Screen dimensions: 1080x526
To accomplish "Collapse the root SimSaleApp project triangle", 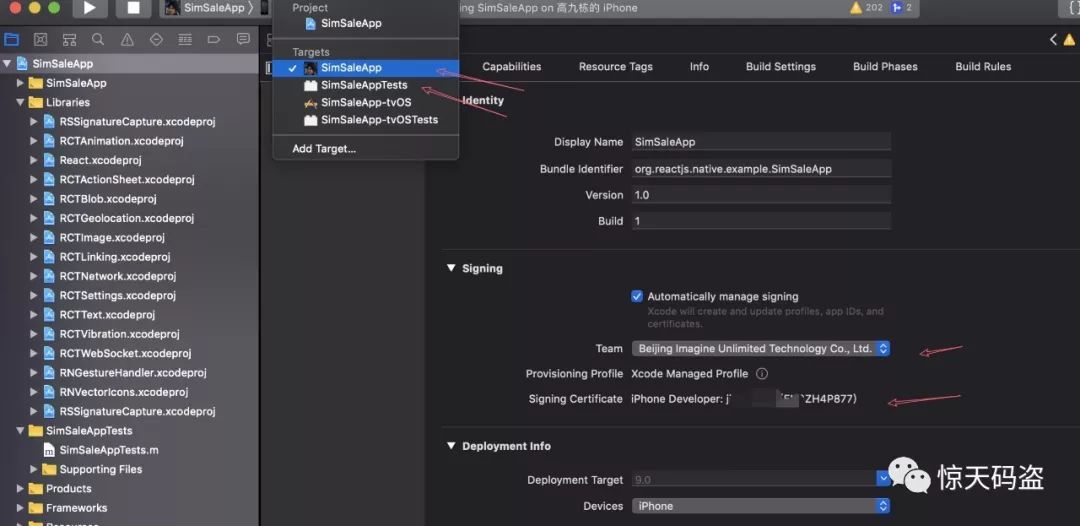I will point(7,63).
